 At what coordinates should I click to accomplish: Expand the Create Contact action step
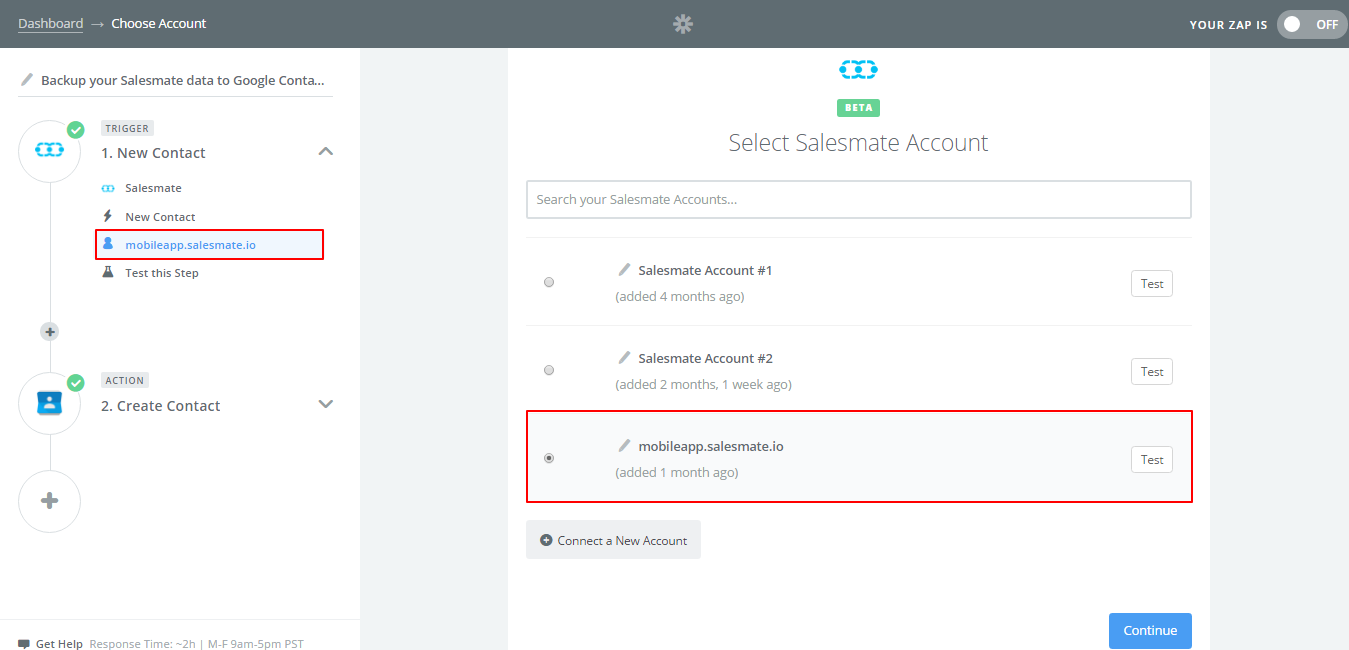click(x=325, y=404)
